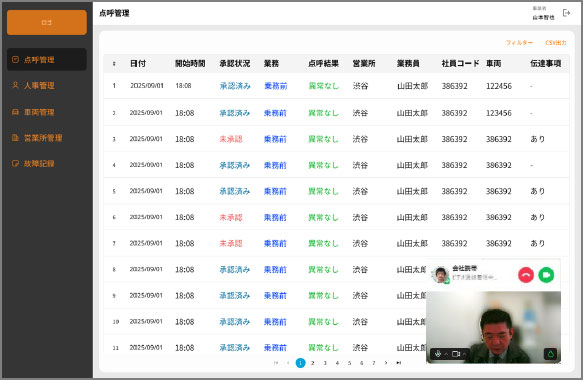Screen dimensions: 583x380
Task: Click the orange ロゴ logo button
Action: (x=47, y=23)
